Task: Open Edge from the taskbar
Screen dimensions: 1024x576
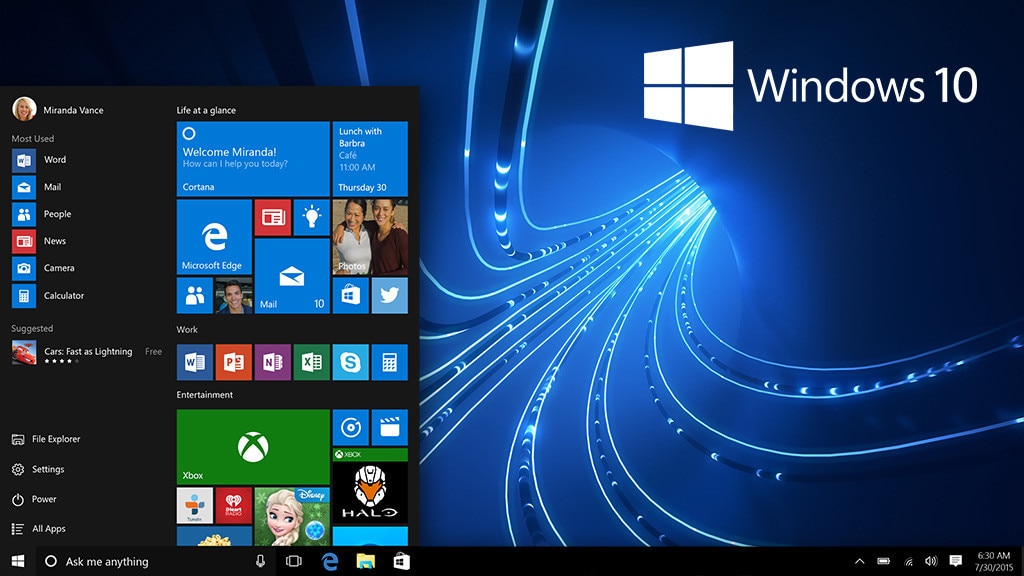Action: coord(330,562)
